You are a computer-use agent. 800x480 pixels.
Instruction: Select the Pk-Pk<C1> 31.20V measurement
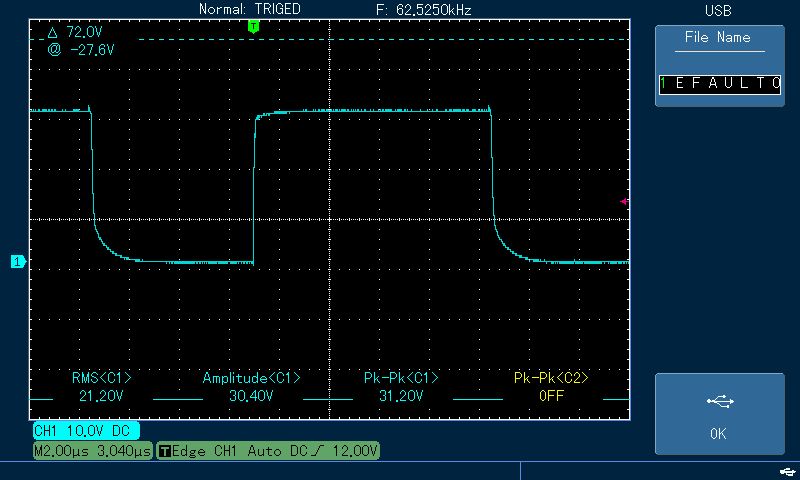click(401, 387)
